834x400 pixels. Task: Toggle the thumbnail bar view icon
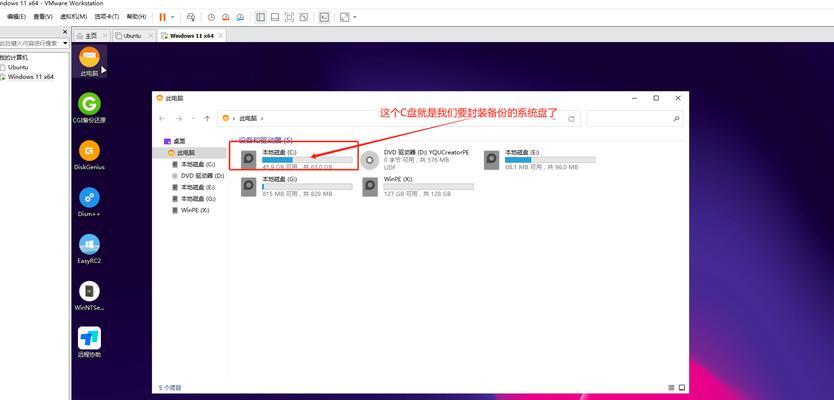tap(275, 17)
